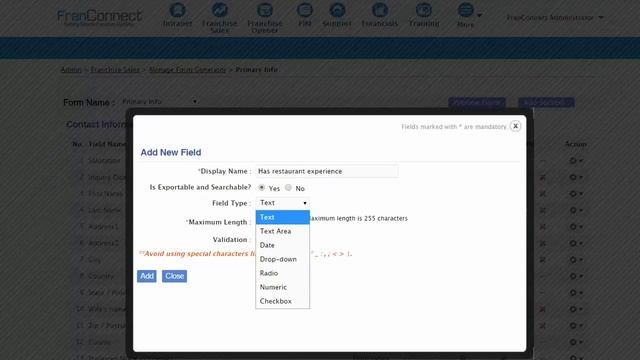Viewport: 640px width, 360px height.
Task: Collapse the Field Type combo box
Action: coord(282,203)
